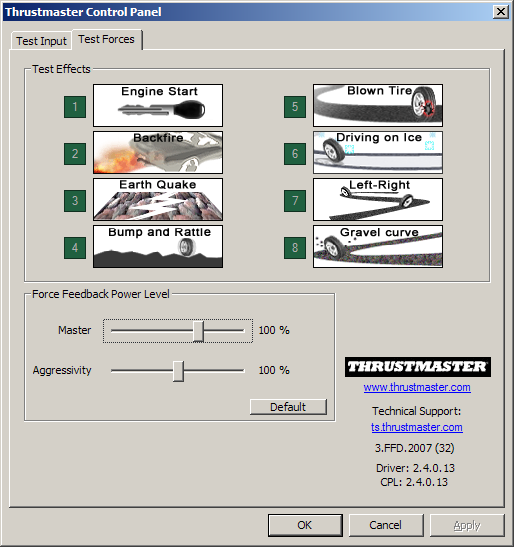Click the Aggressivity slider handle
This screenshot has height=547, width=514.
(178, 371)
